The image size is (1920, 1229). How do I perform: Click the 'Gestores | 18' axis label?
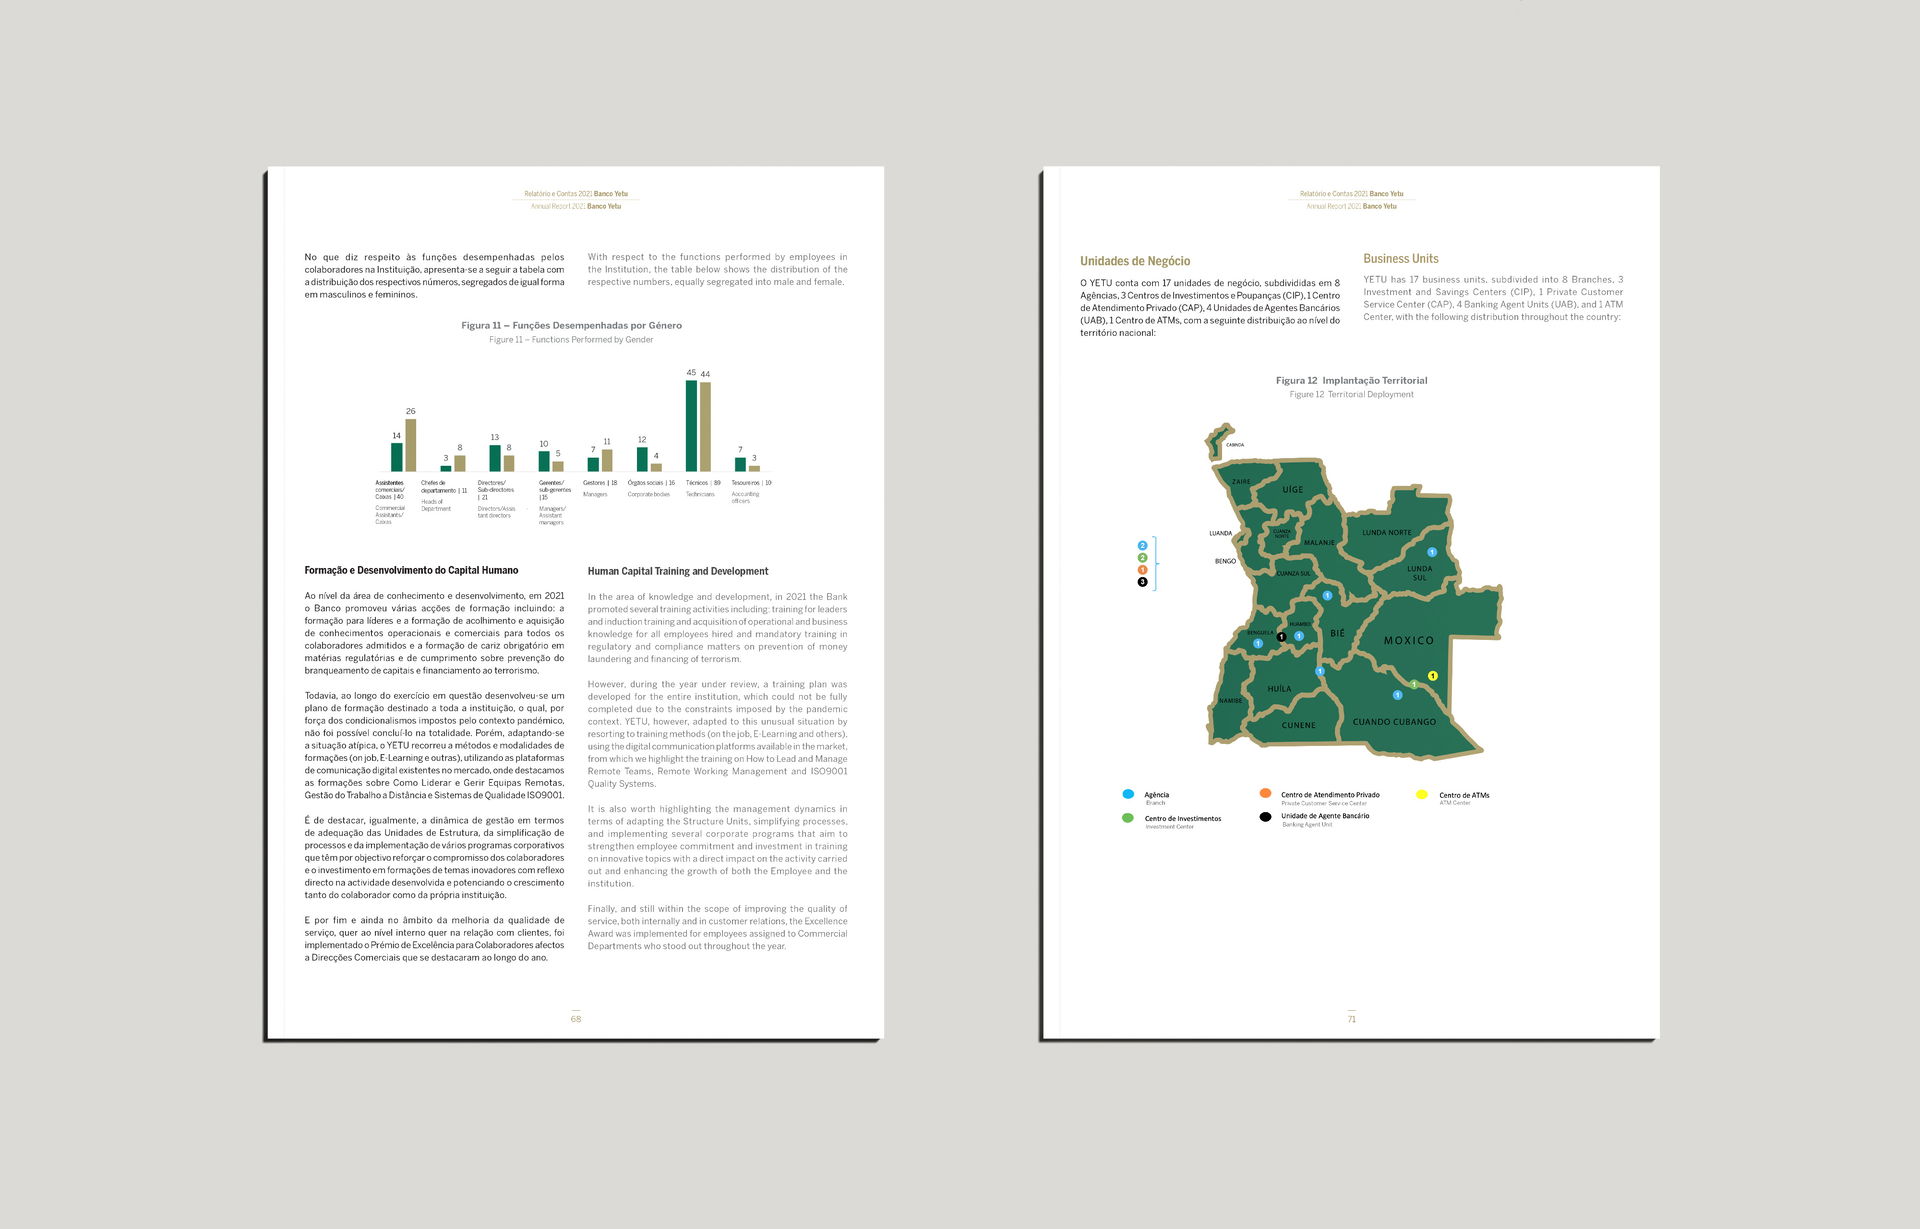[600, 483]
